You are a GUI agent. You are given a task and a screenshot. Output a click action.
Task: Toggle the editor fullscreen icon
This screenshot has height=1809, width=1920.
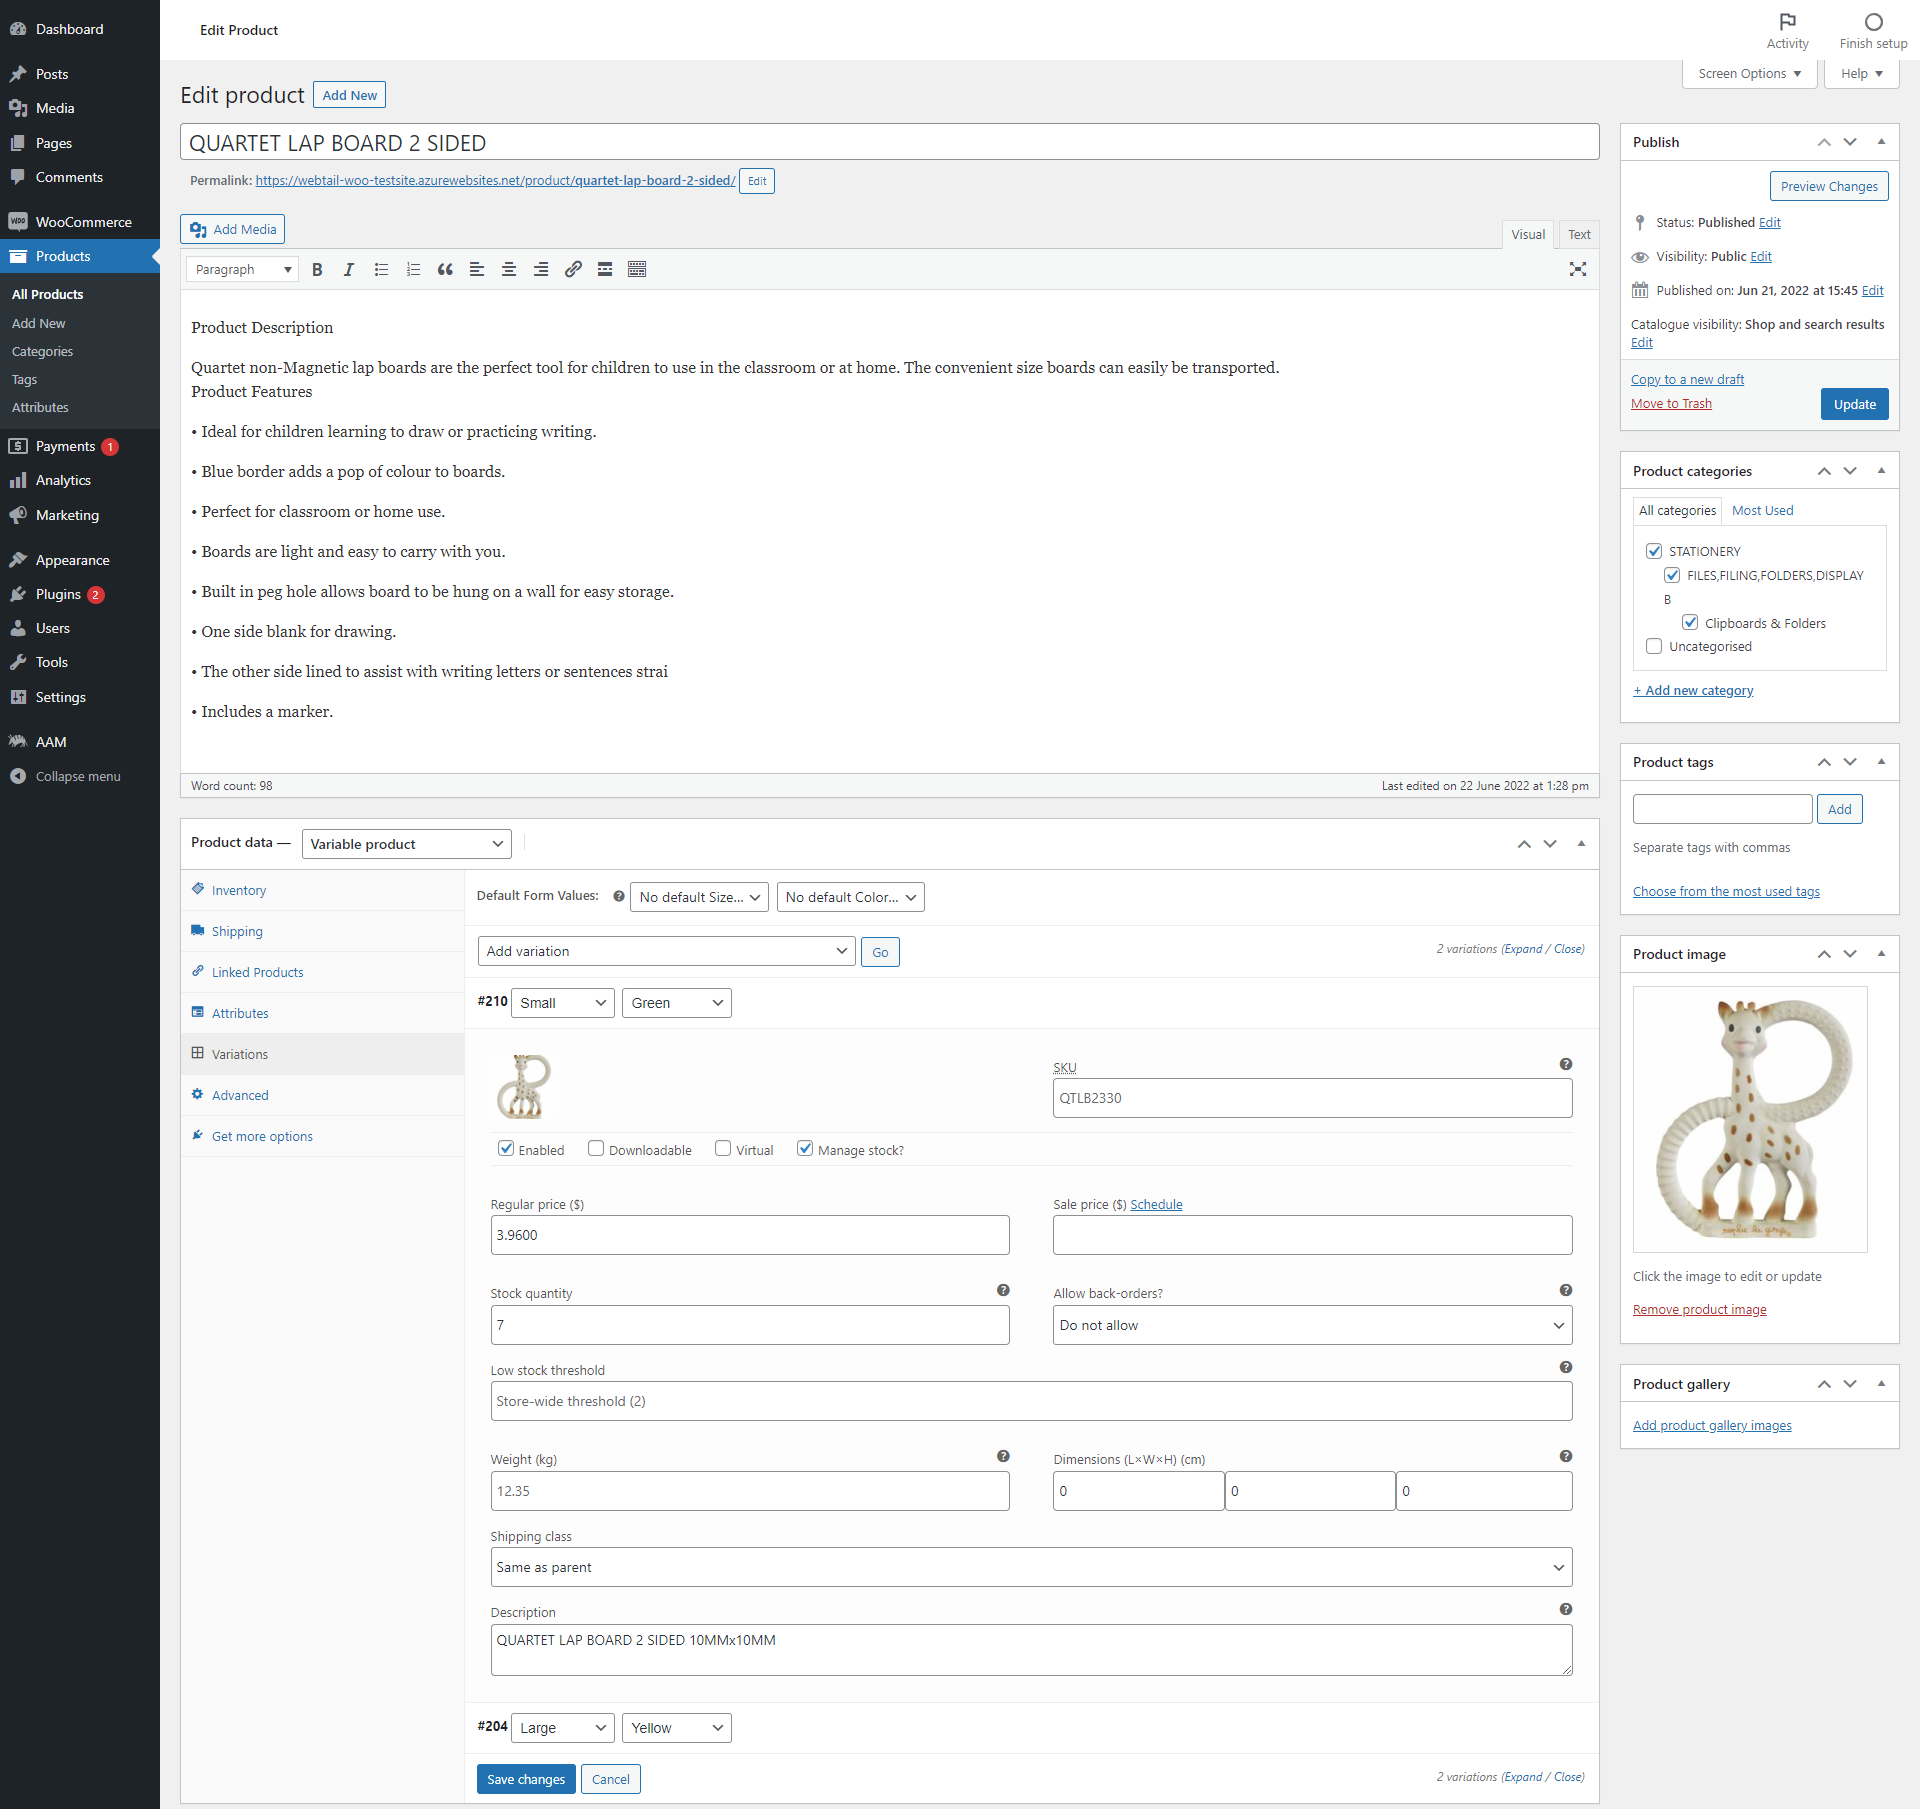point(1578,270)
